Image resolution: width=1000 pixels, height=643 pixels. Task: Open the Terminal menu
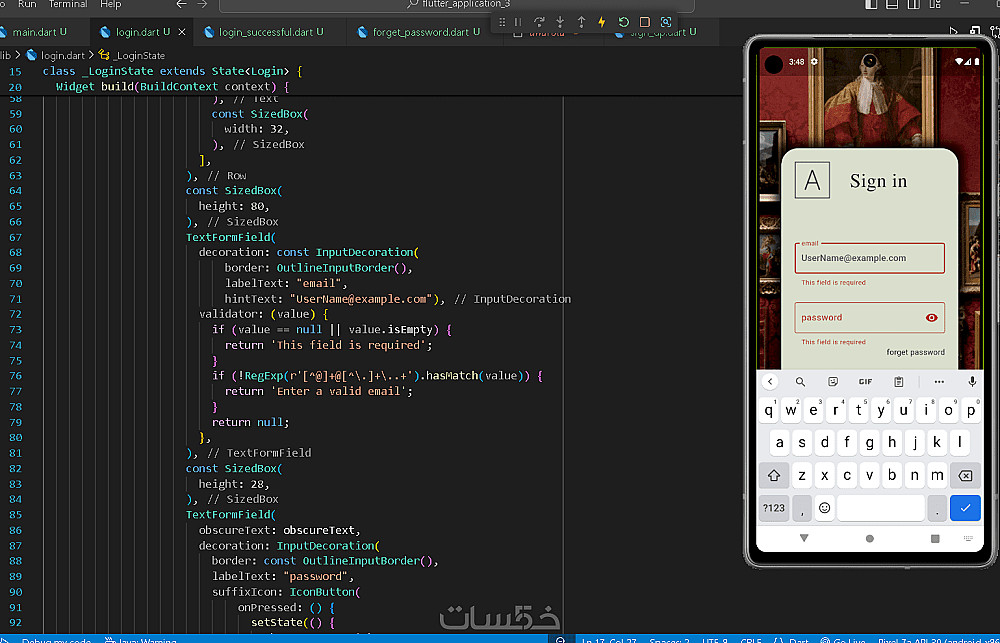coord(68,5)
